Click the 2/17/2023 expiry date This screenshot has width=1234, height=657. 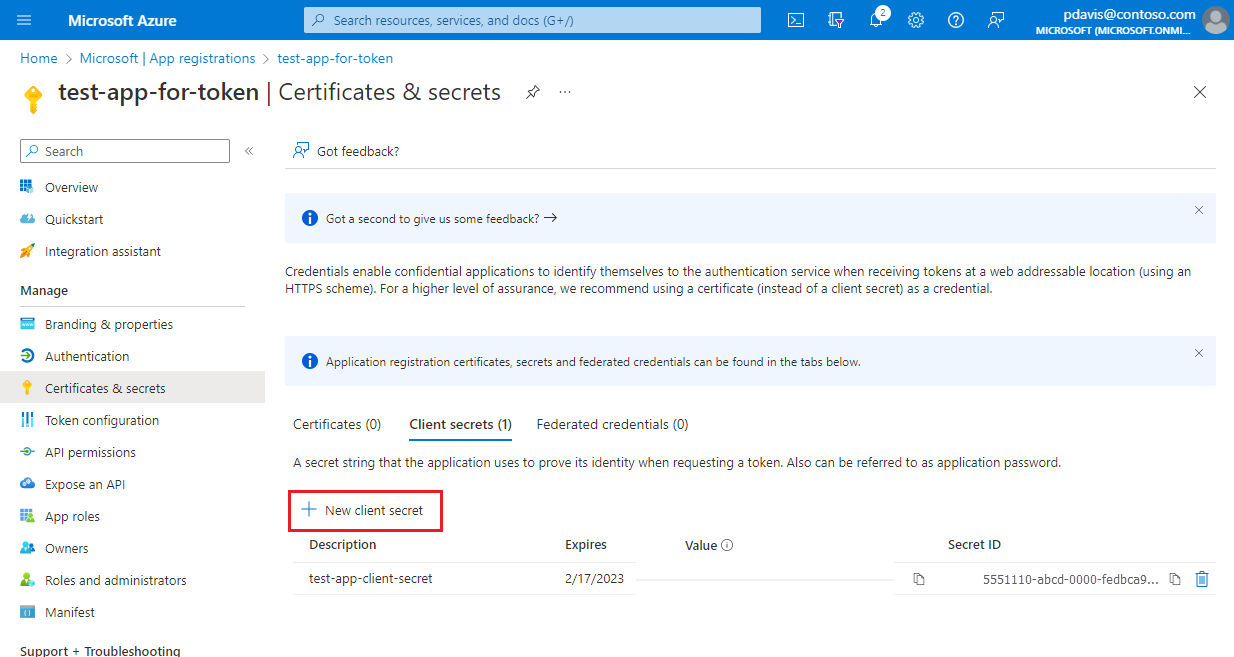point(594,578)
